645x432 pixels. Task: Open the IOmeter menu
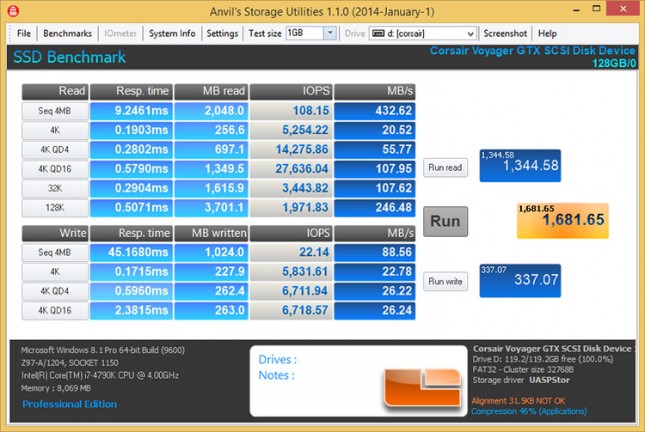pos(120,33)
